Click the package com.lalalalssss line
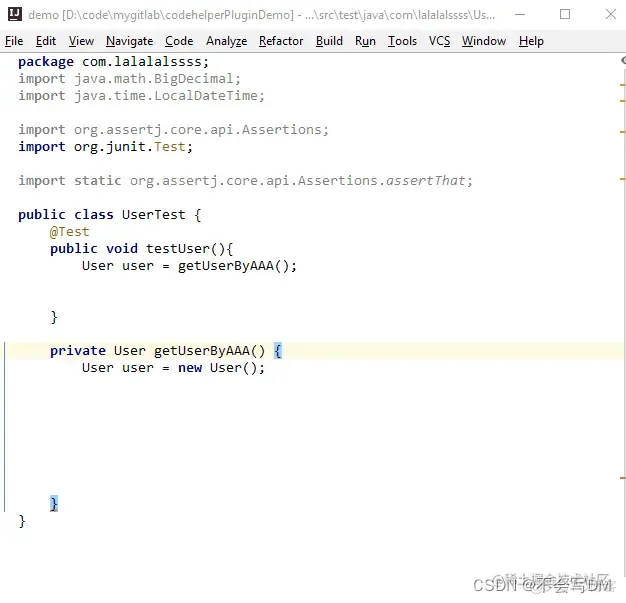The width and height of the screenshot is (626, 603). coord(113,62)
